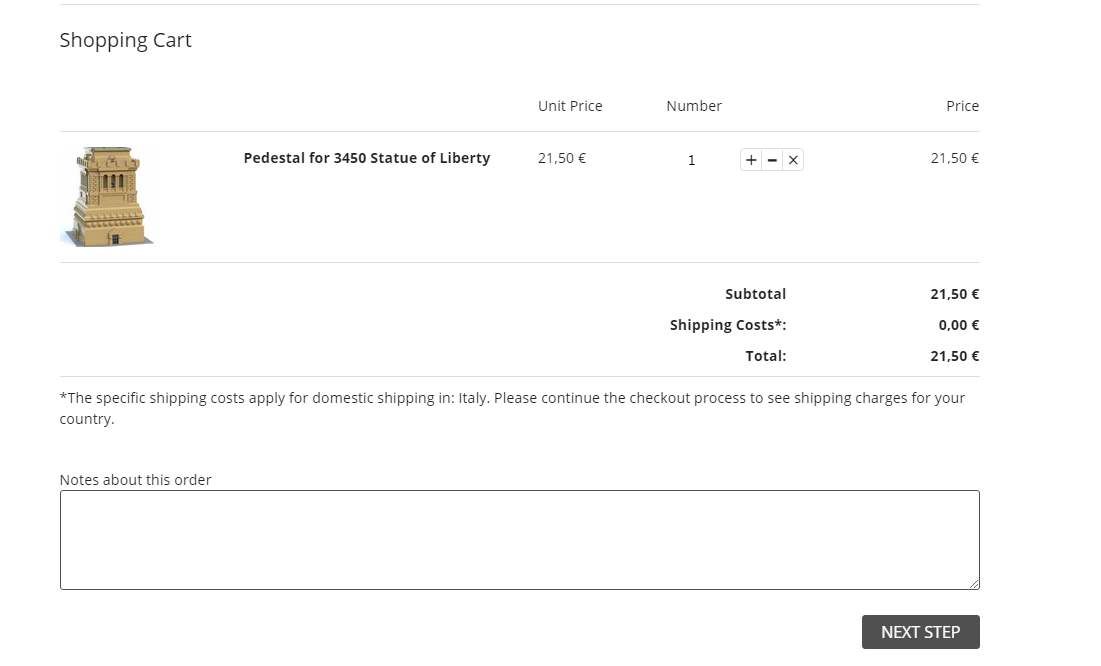Click the Number column header
Image resolution: width=1101 pixels, height=666 pixels.
click(x=694, y=106)
